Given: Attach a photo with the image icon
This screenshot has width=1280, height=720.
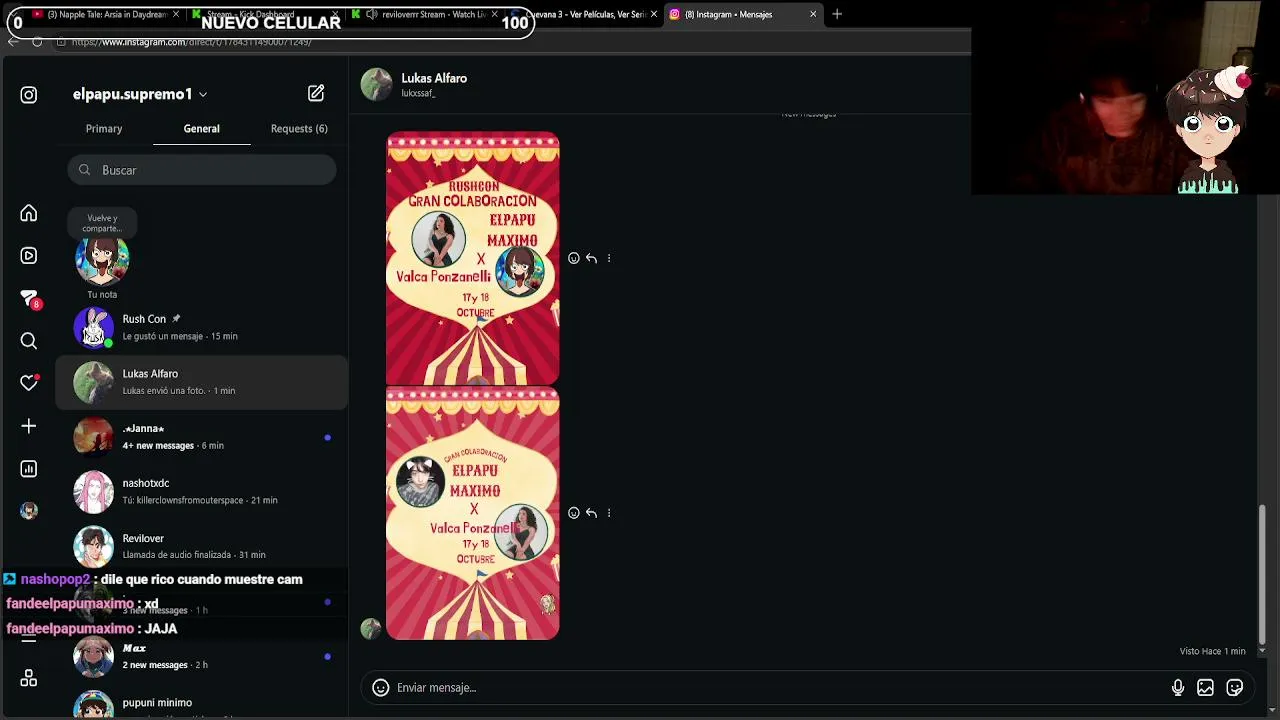Looking at the screenshot, I should [1205, 687].
